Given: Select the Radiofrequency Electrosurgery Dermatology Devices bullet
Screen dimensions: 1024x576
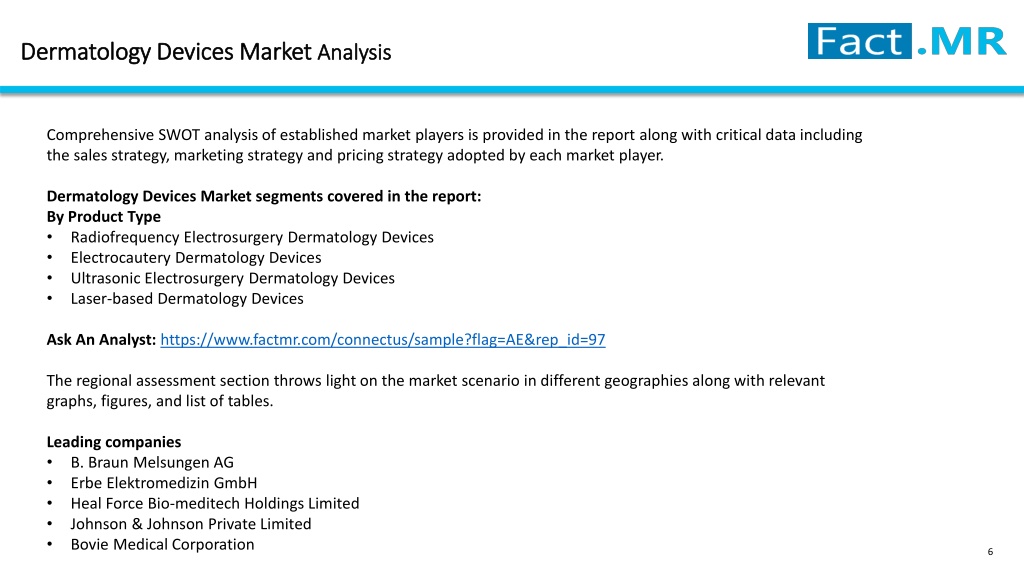Looking at the screenshot, I should pyautogui.click(x=252, y=237).
